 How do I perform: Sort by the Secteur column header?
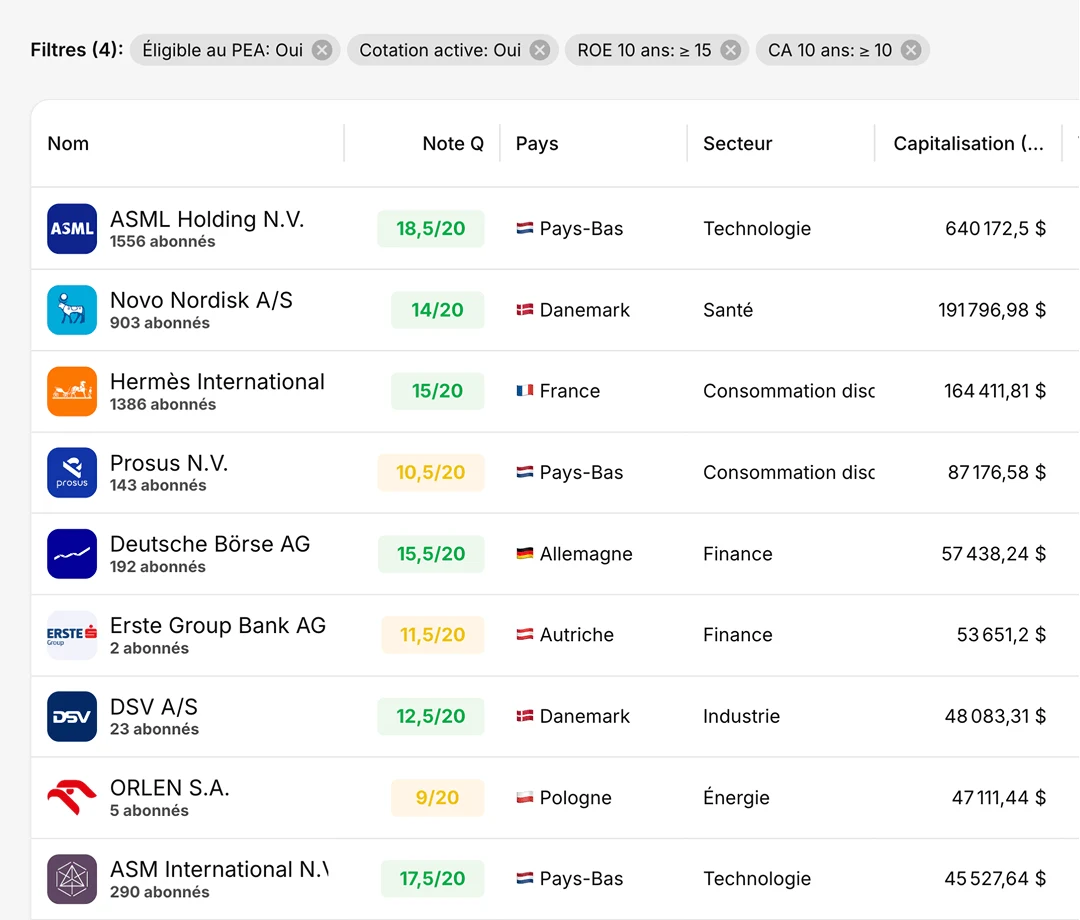click(x=738, y=143)
